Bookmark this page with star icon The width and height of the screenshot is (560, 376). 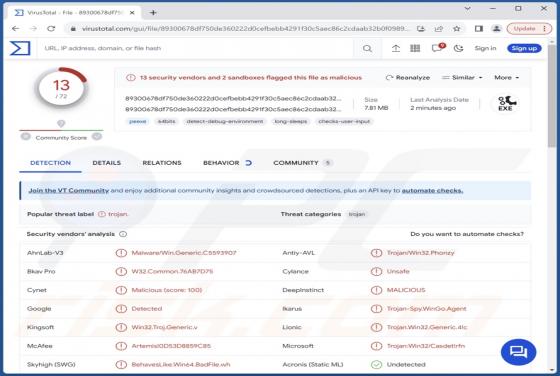pyautogui.click(x=456, y=29)
